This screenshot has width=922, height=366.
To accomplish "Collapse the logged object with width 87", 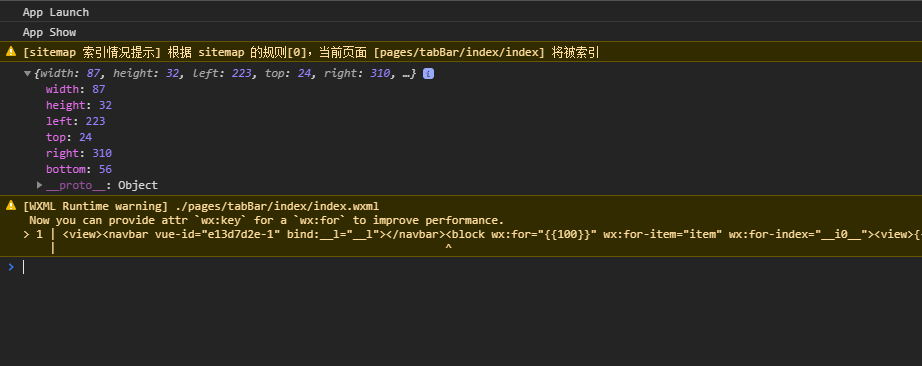I will point(27,74).
